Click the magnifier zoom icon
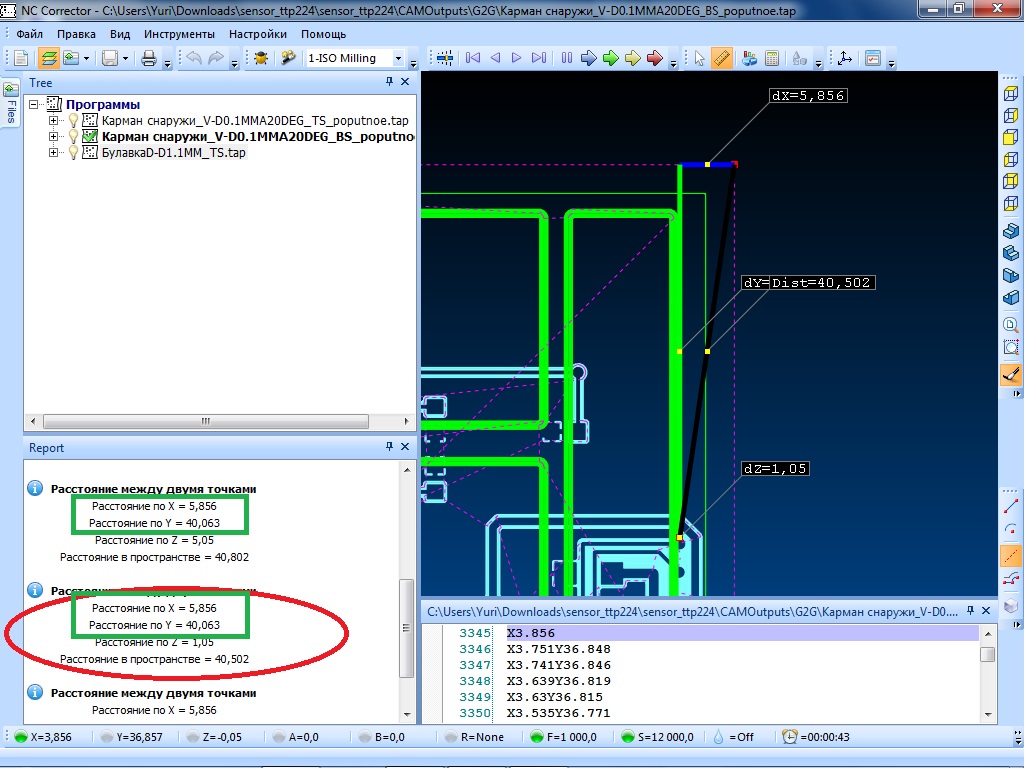This screenshot has height=774, width=1032. click(x=1011, y=324)
